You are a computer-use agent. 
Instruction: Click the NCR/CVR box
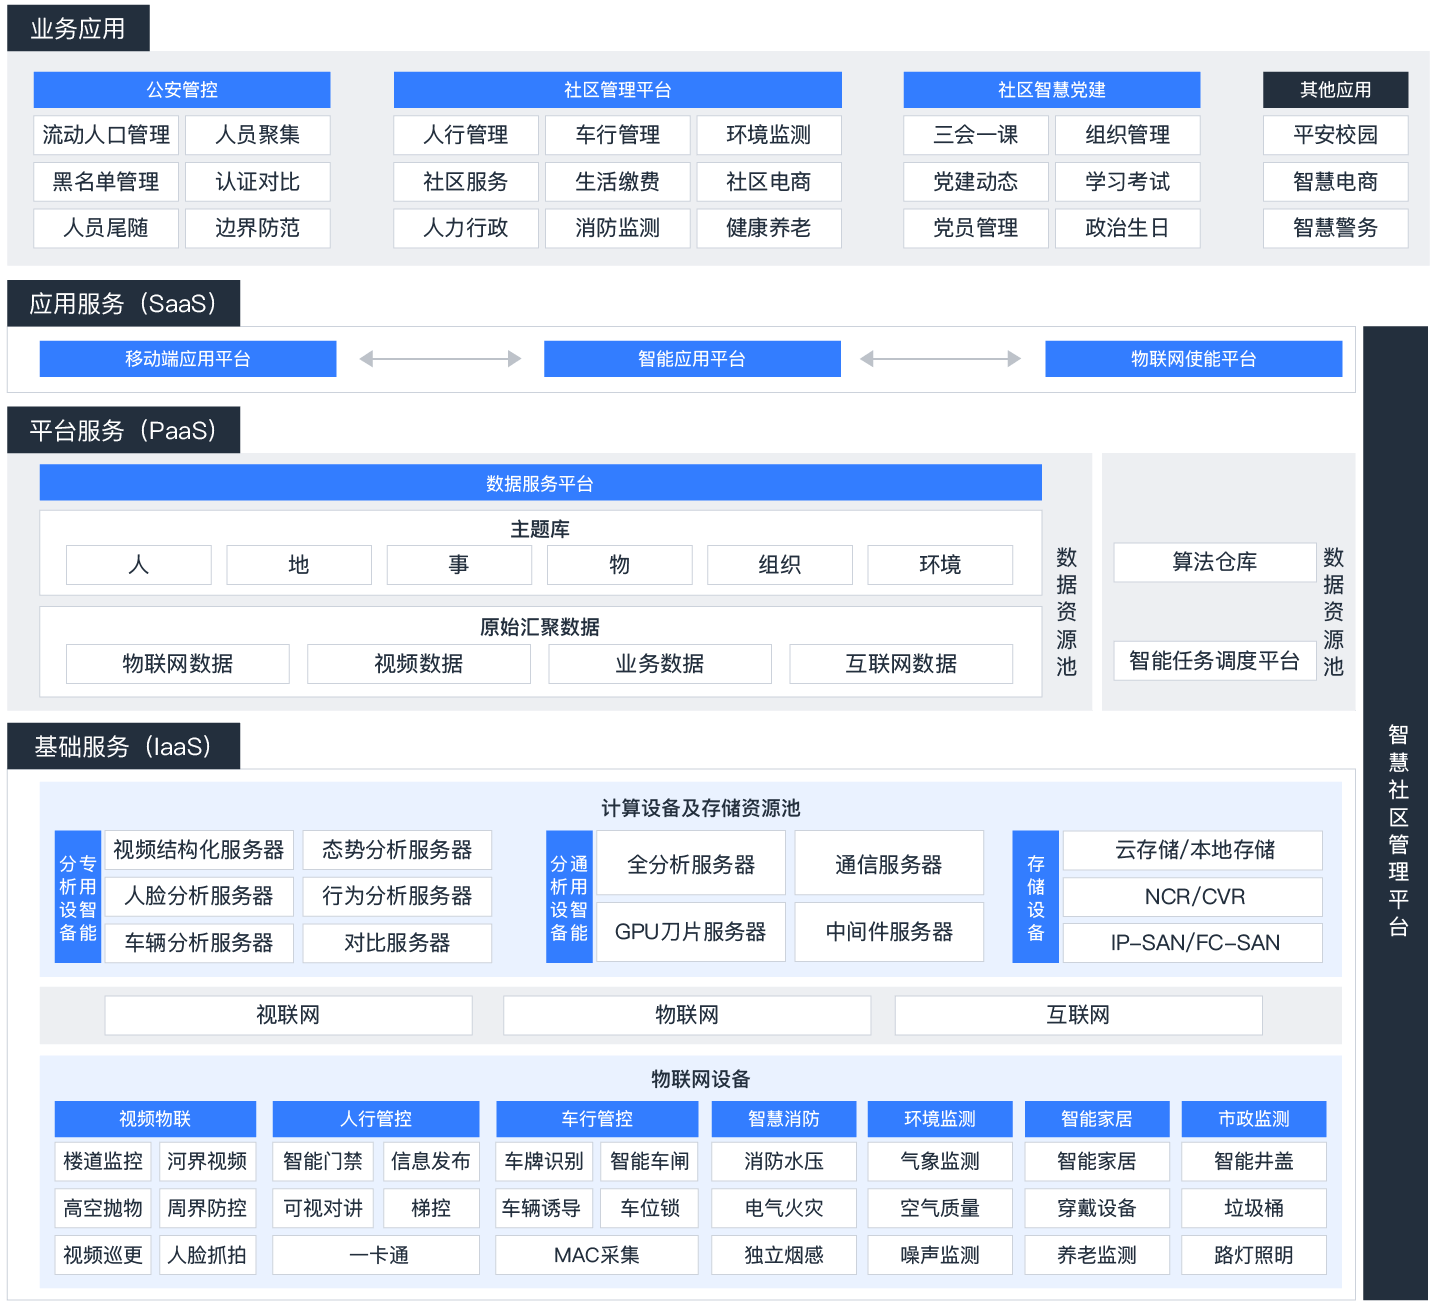pos(1193,897)
